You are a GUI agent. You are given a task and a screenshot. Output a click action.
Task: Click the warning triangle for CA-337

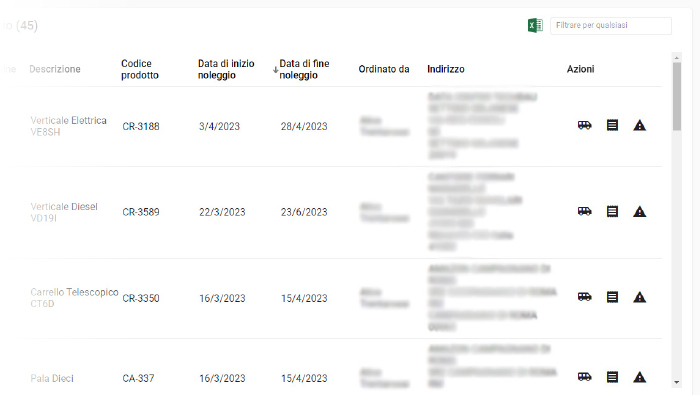click(x=640, y=377)
